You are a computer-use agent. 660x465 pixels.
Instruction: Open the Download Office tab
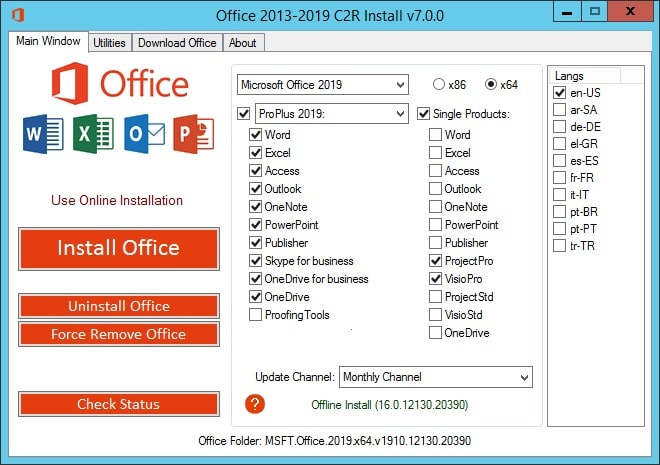point(177,43)
